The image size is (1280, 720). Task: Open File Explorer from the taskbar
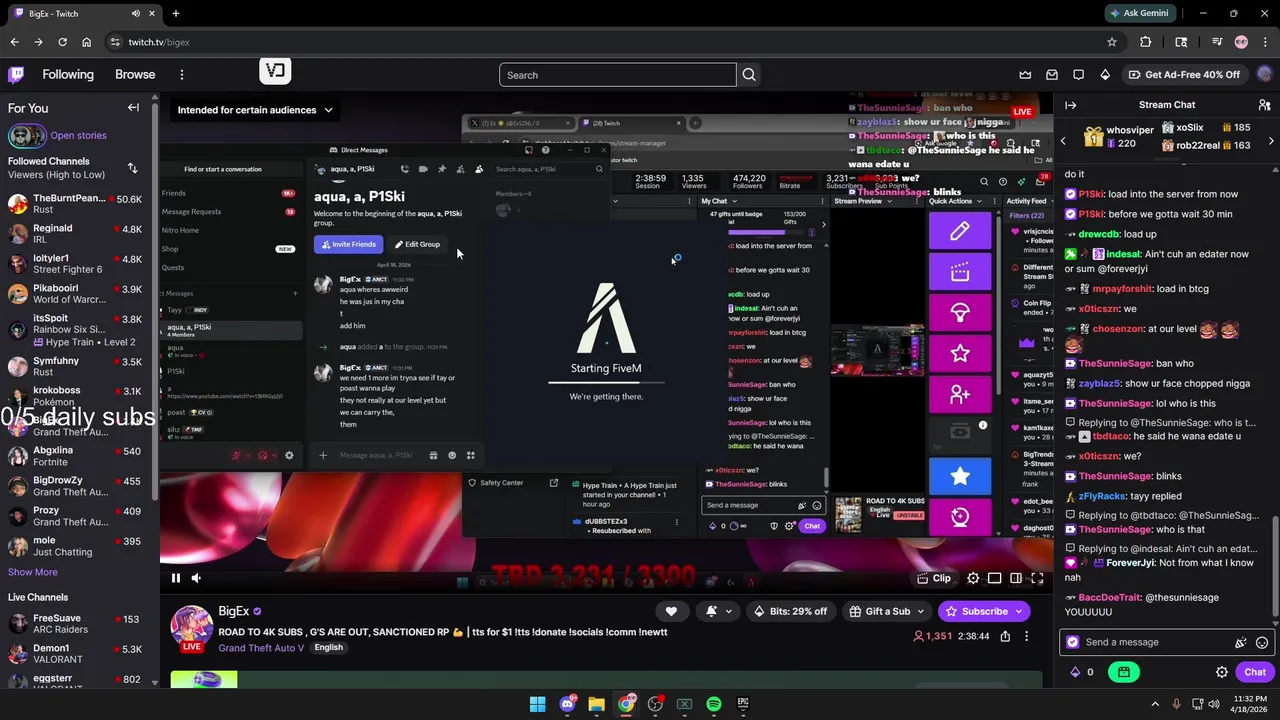pyautogui.click(x=596, y=704)
